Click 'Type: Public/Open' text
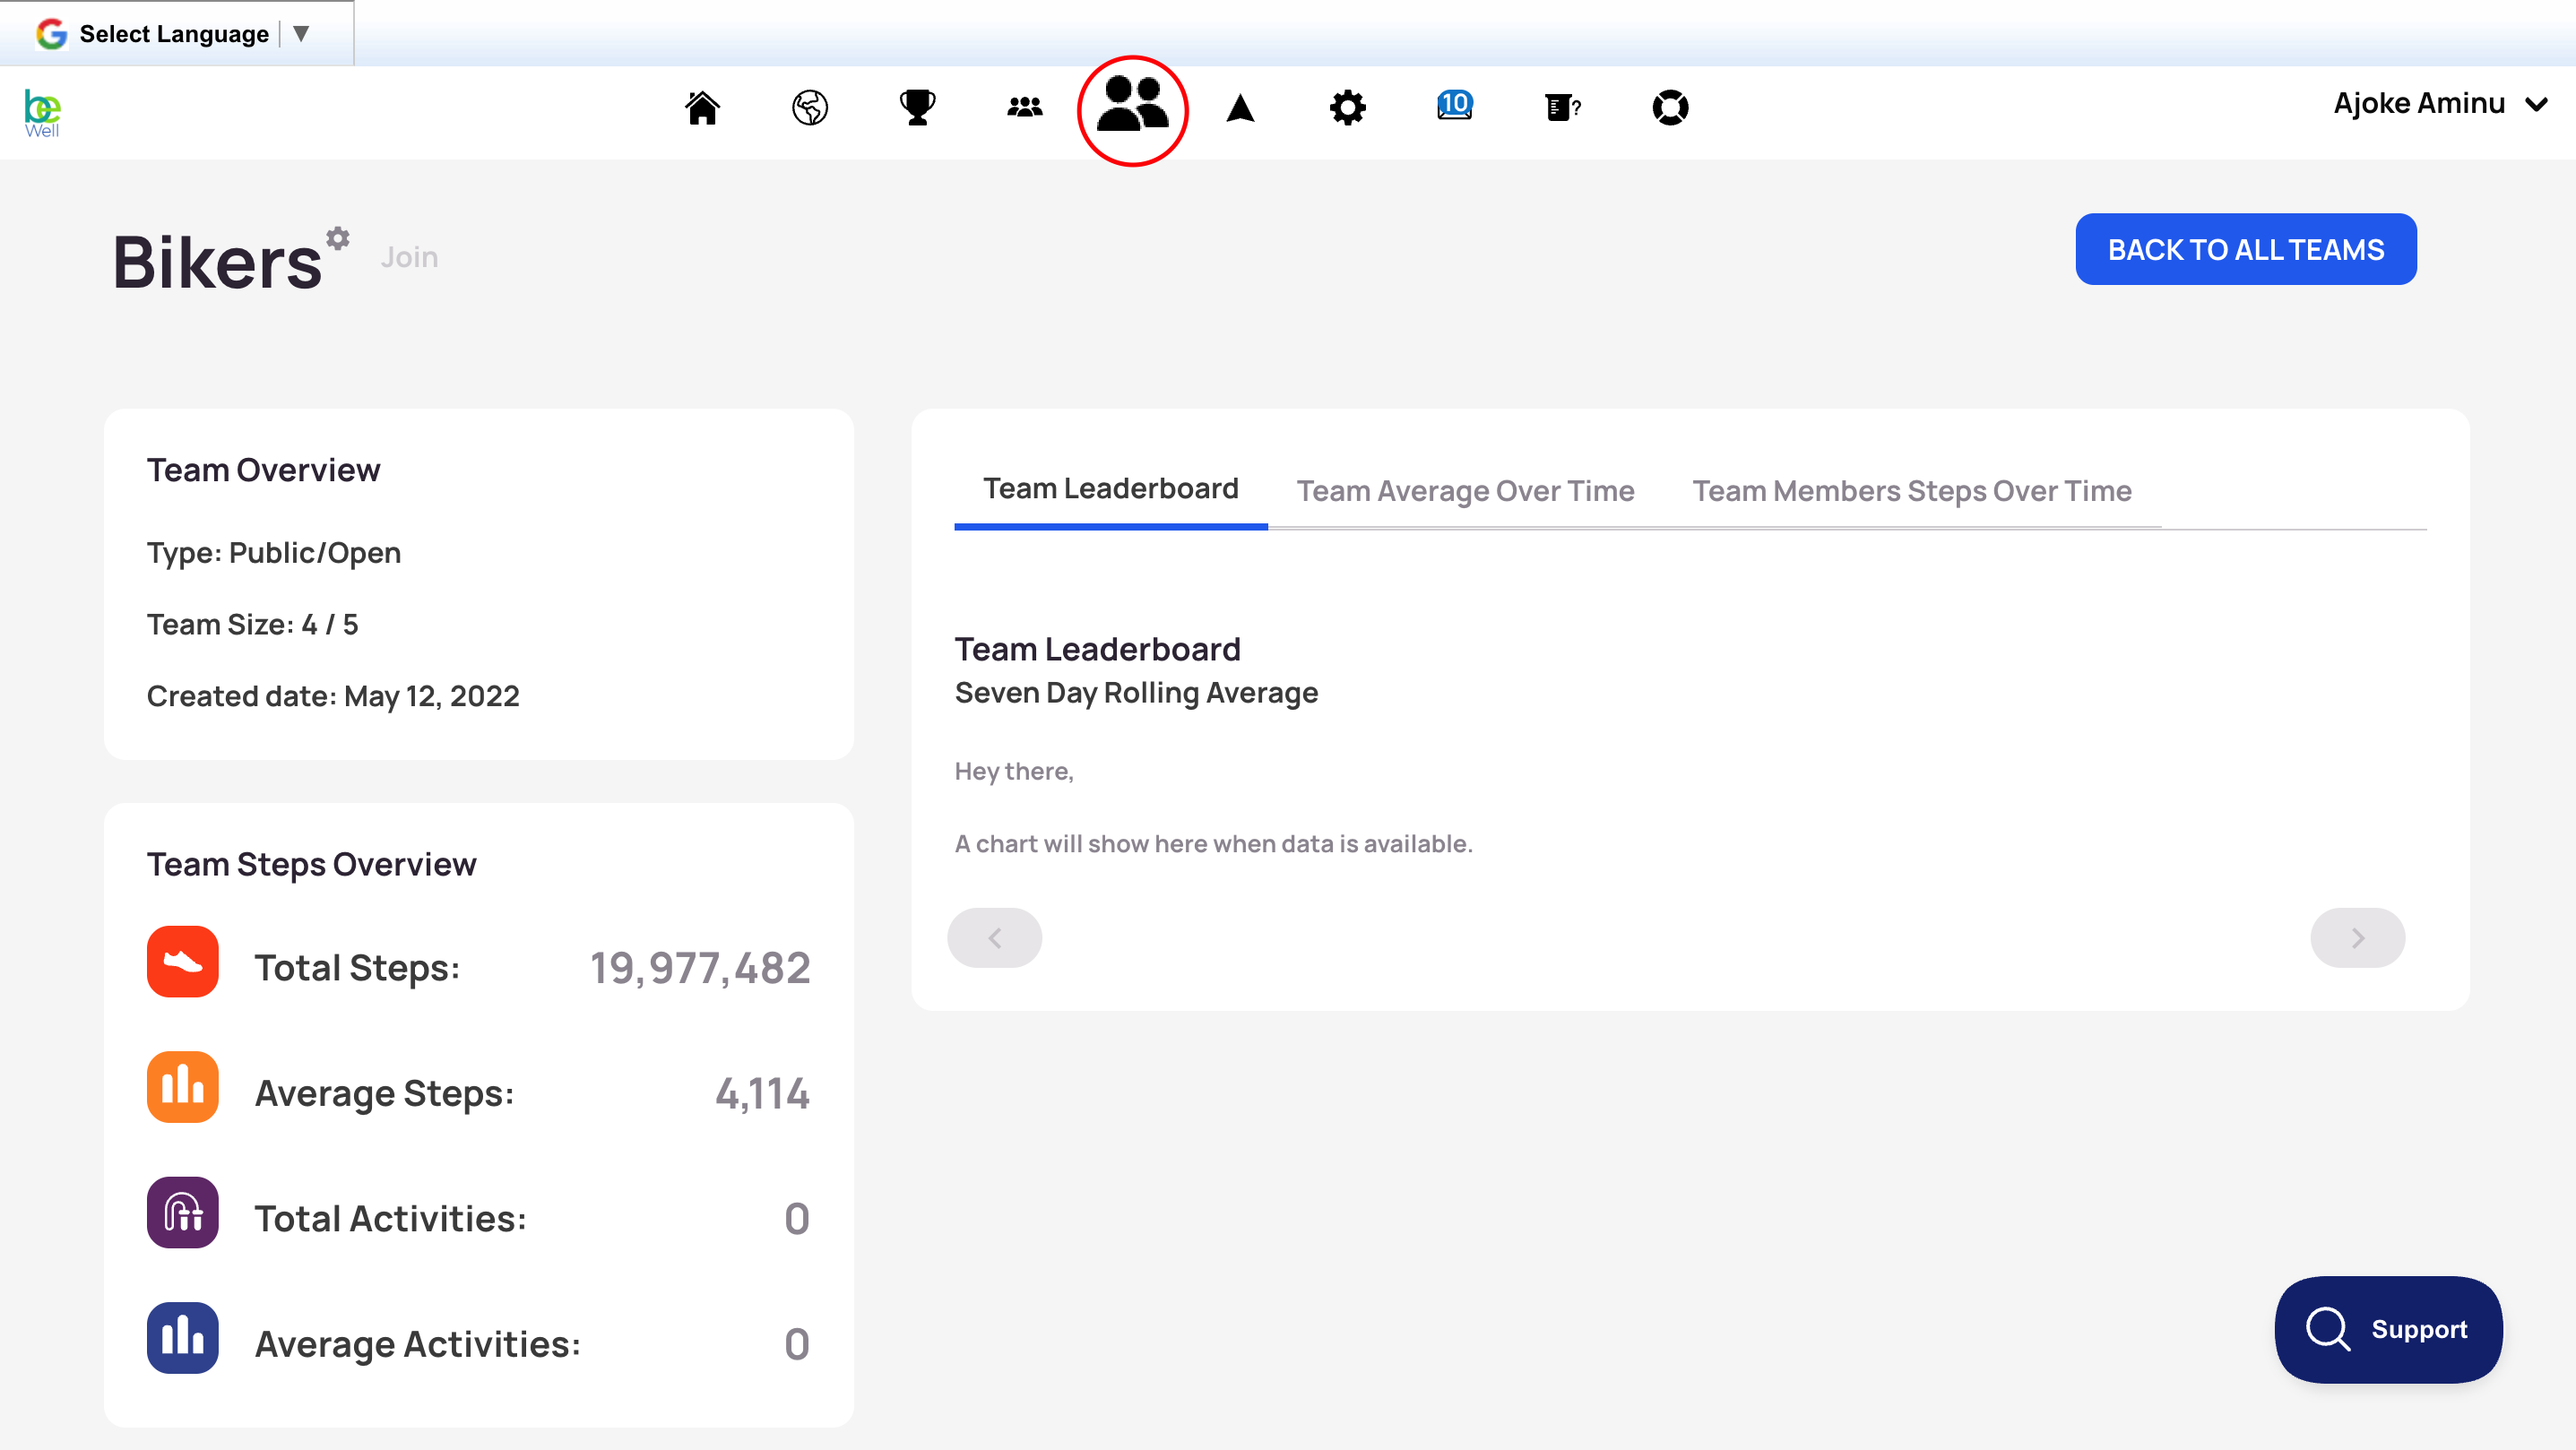Screen dimensions: 2576x1450 click(273, 553)
